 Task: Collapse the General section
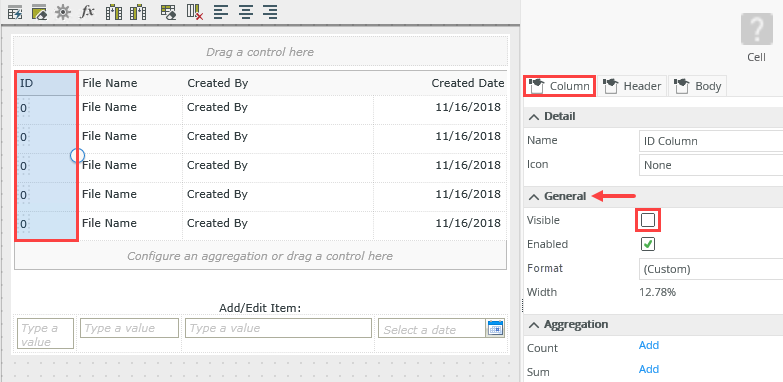pos(534,196)
